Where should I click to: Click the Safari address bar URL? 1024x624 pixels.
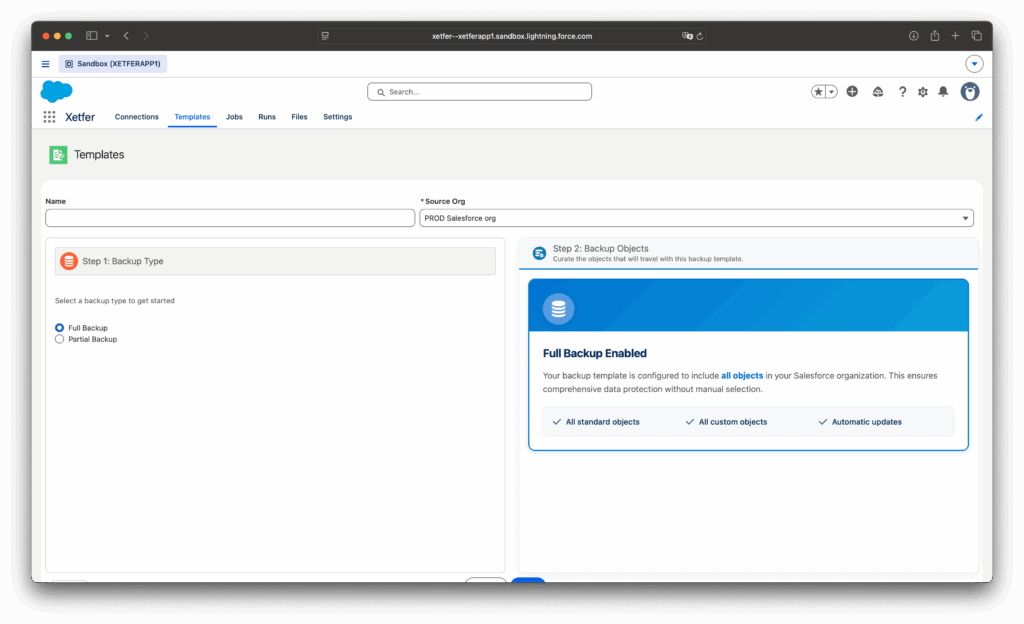(512, 36)
